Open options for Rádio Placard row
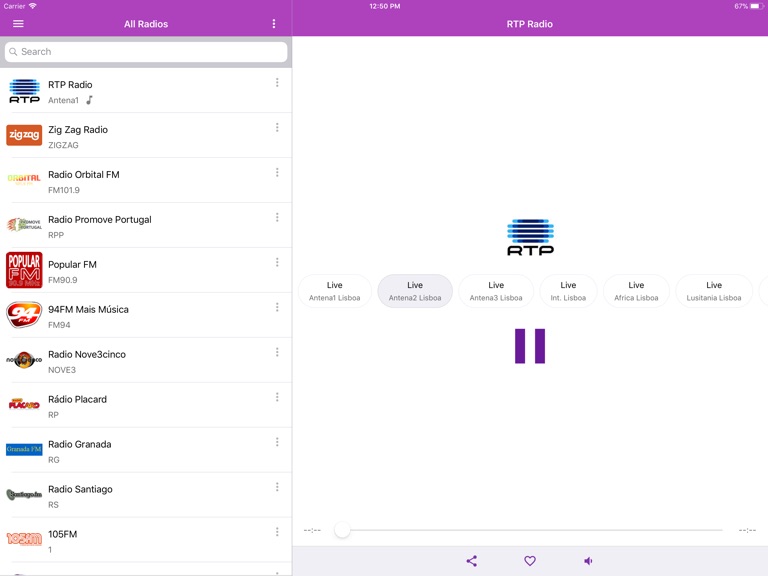 coord(277,397)
